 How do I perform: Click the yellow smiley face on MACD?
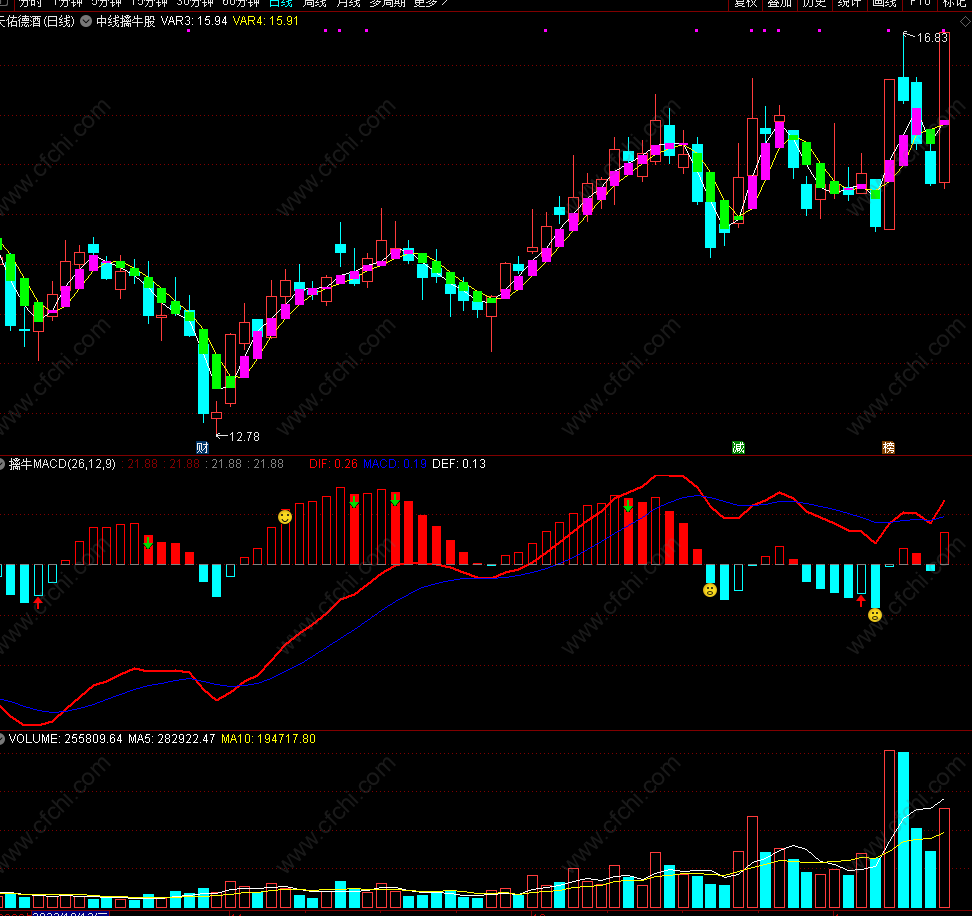[x=285, y=517]
